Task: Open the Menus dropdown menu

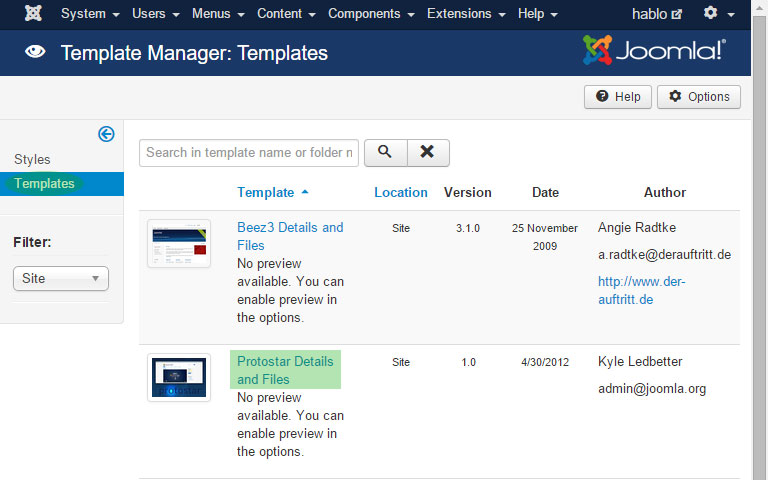Action: tap(218, 14)
